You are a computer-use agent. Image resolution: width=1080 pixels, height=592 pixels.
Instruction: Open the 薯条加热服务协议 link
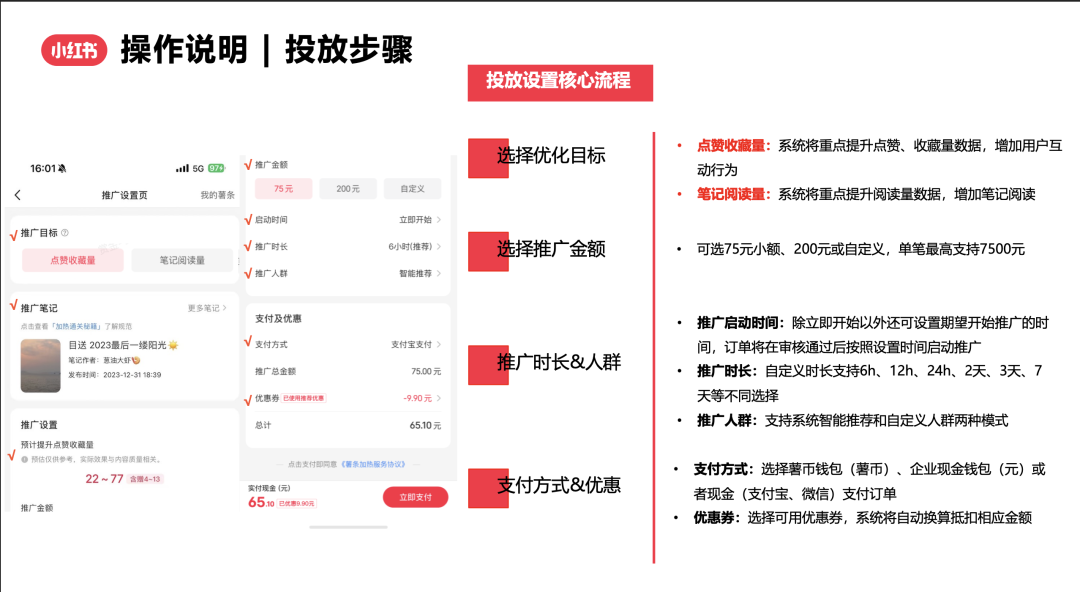click(374, 465)
